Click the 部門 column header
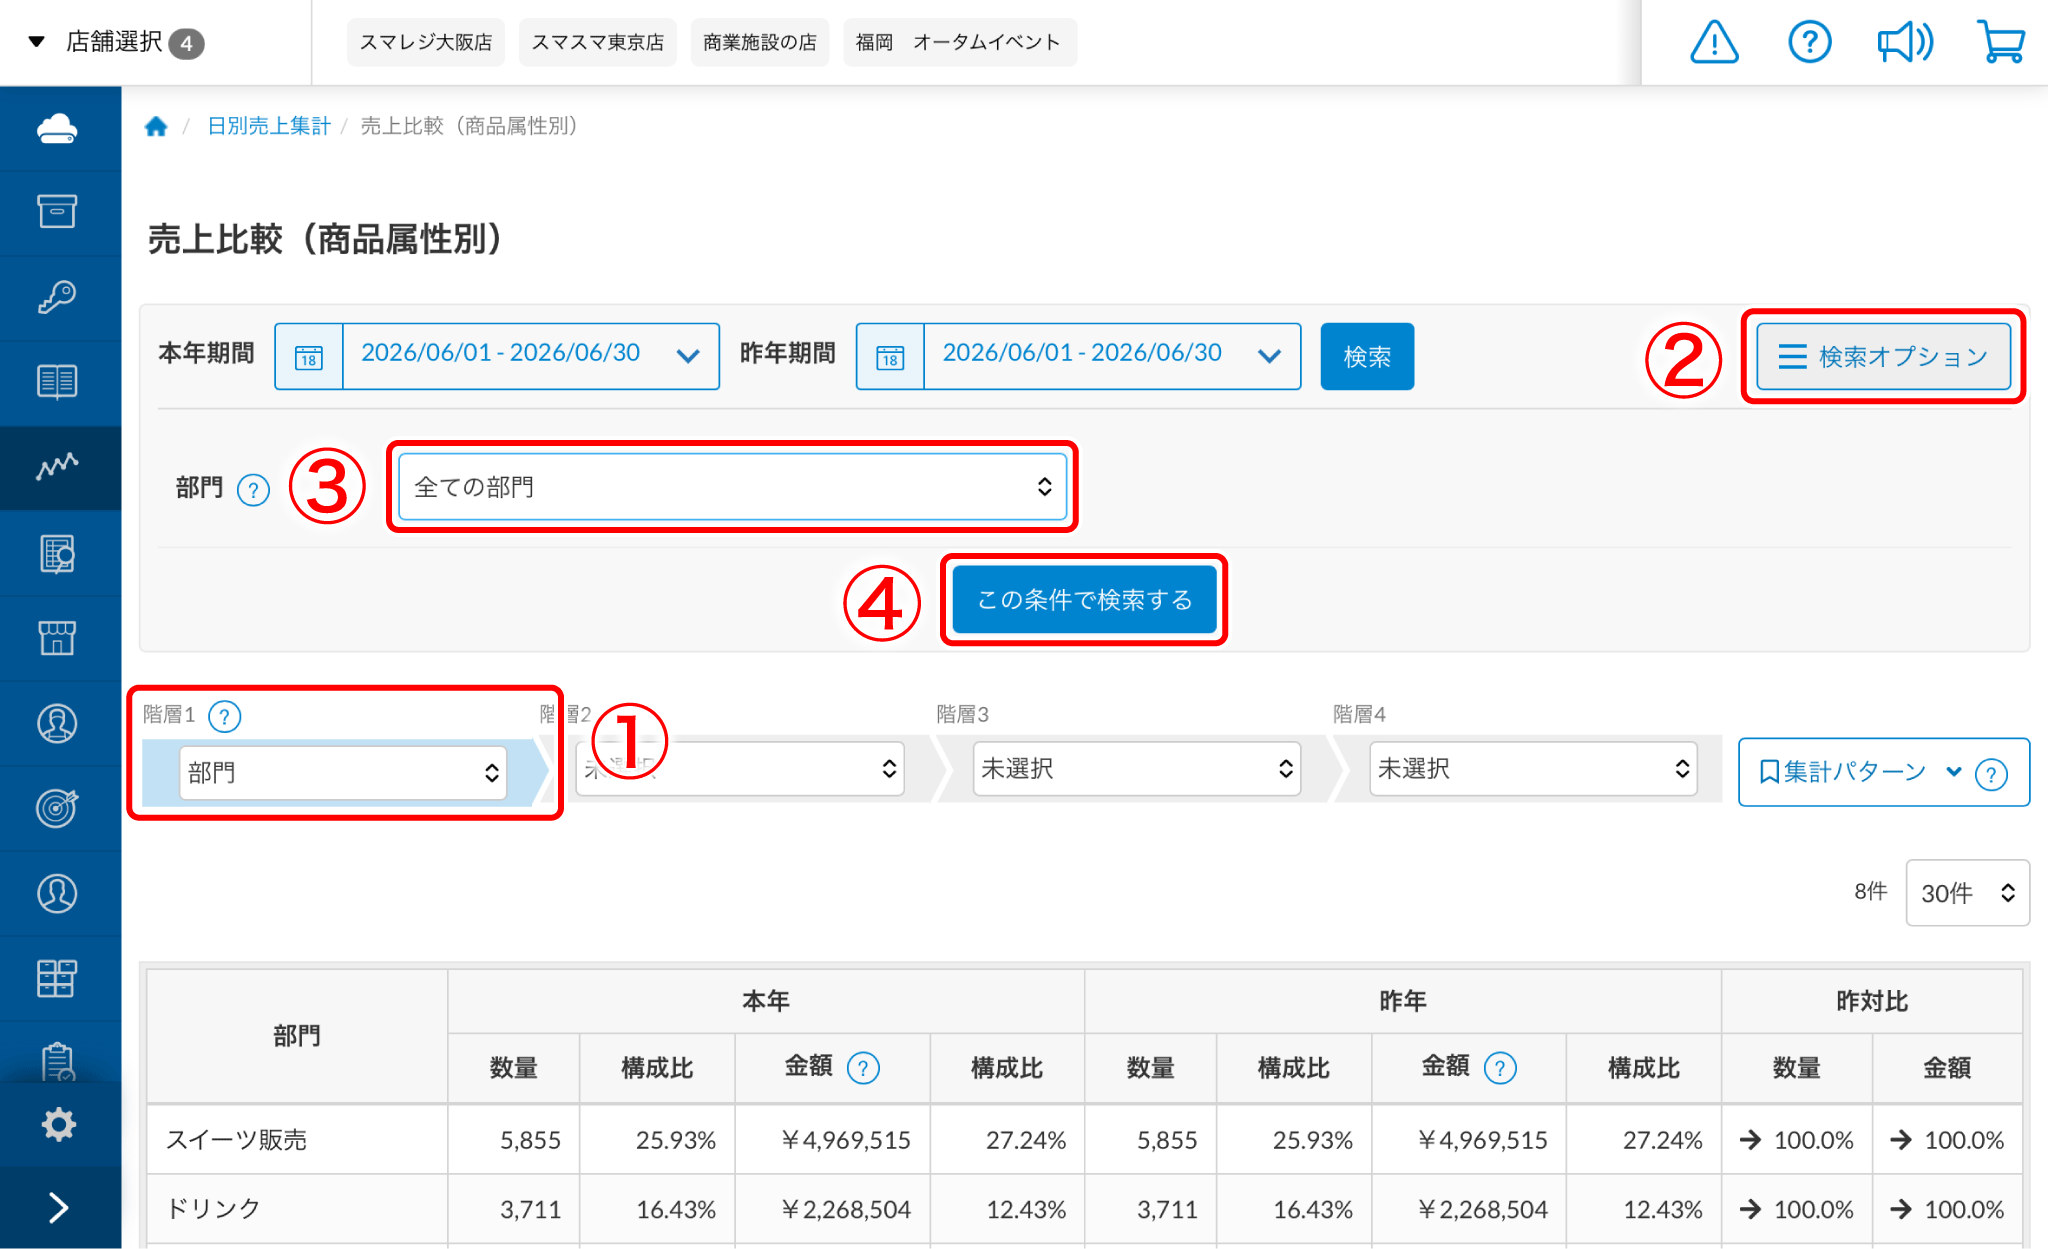 [x=297, y=1036]
